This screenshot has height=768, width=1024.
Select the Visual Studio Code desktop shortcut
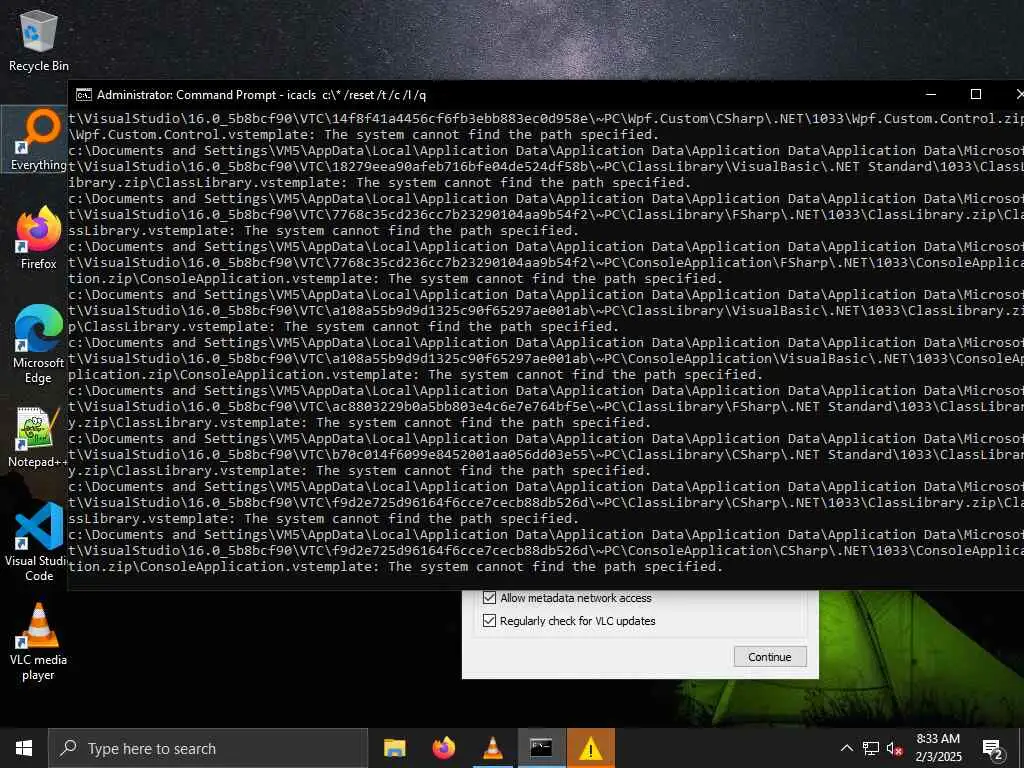pyautogui.click(x=39, y=542)
